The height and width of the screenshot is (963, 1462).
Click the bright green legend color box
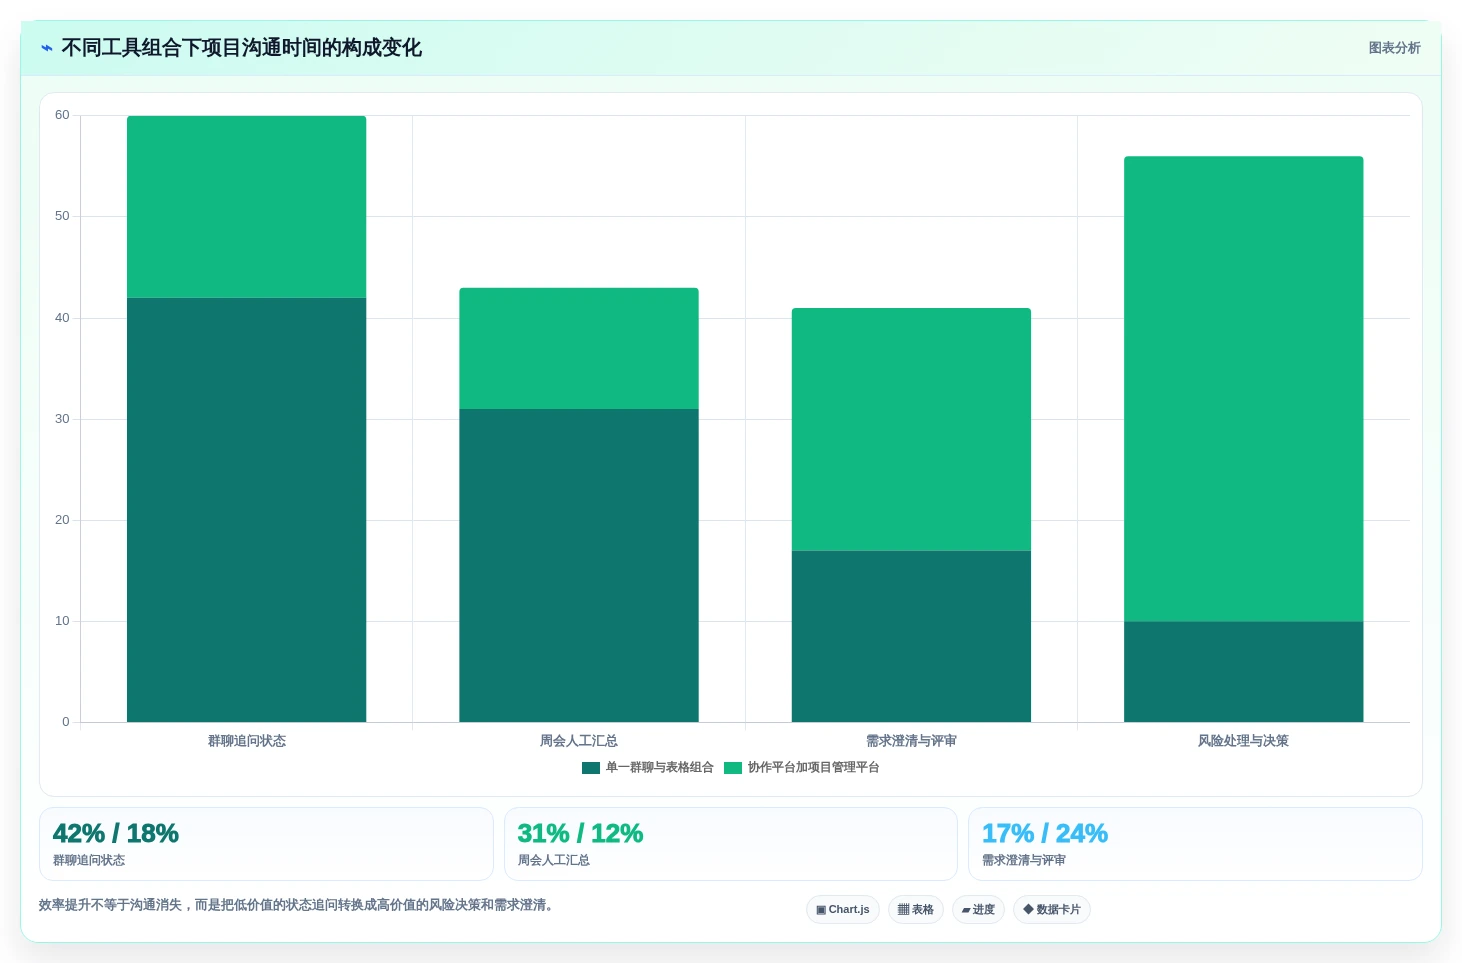[x=733, y=768]
